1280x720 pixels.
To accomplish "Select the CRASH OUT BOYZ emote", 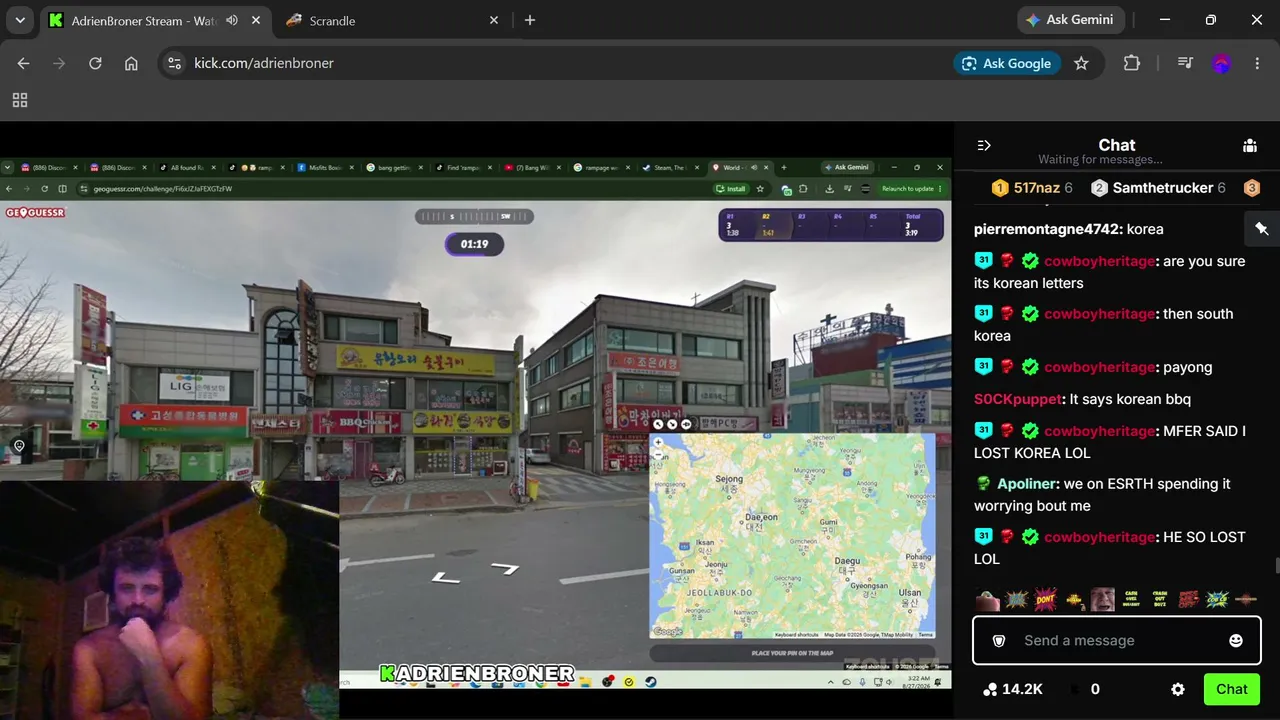I will 1160,599.
